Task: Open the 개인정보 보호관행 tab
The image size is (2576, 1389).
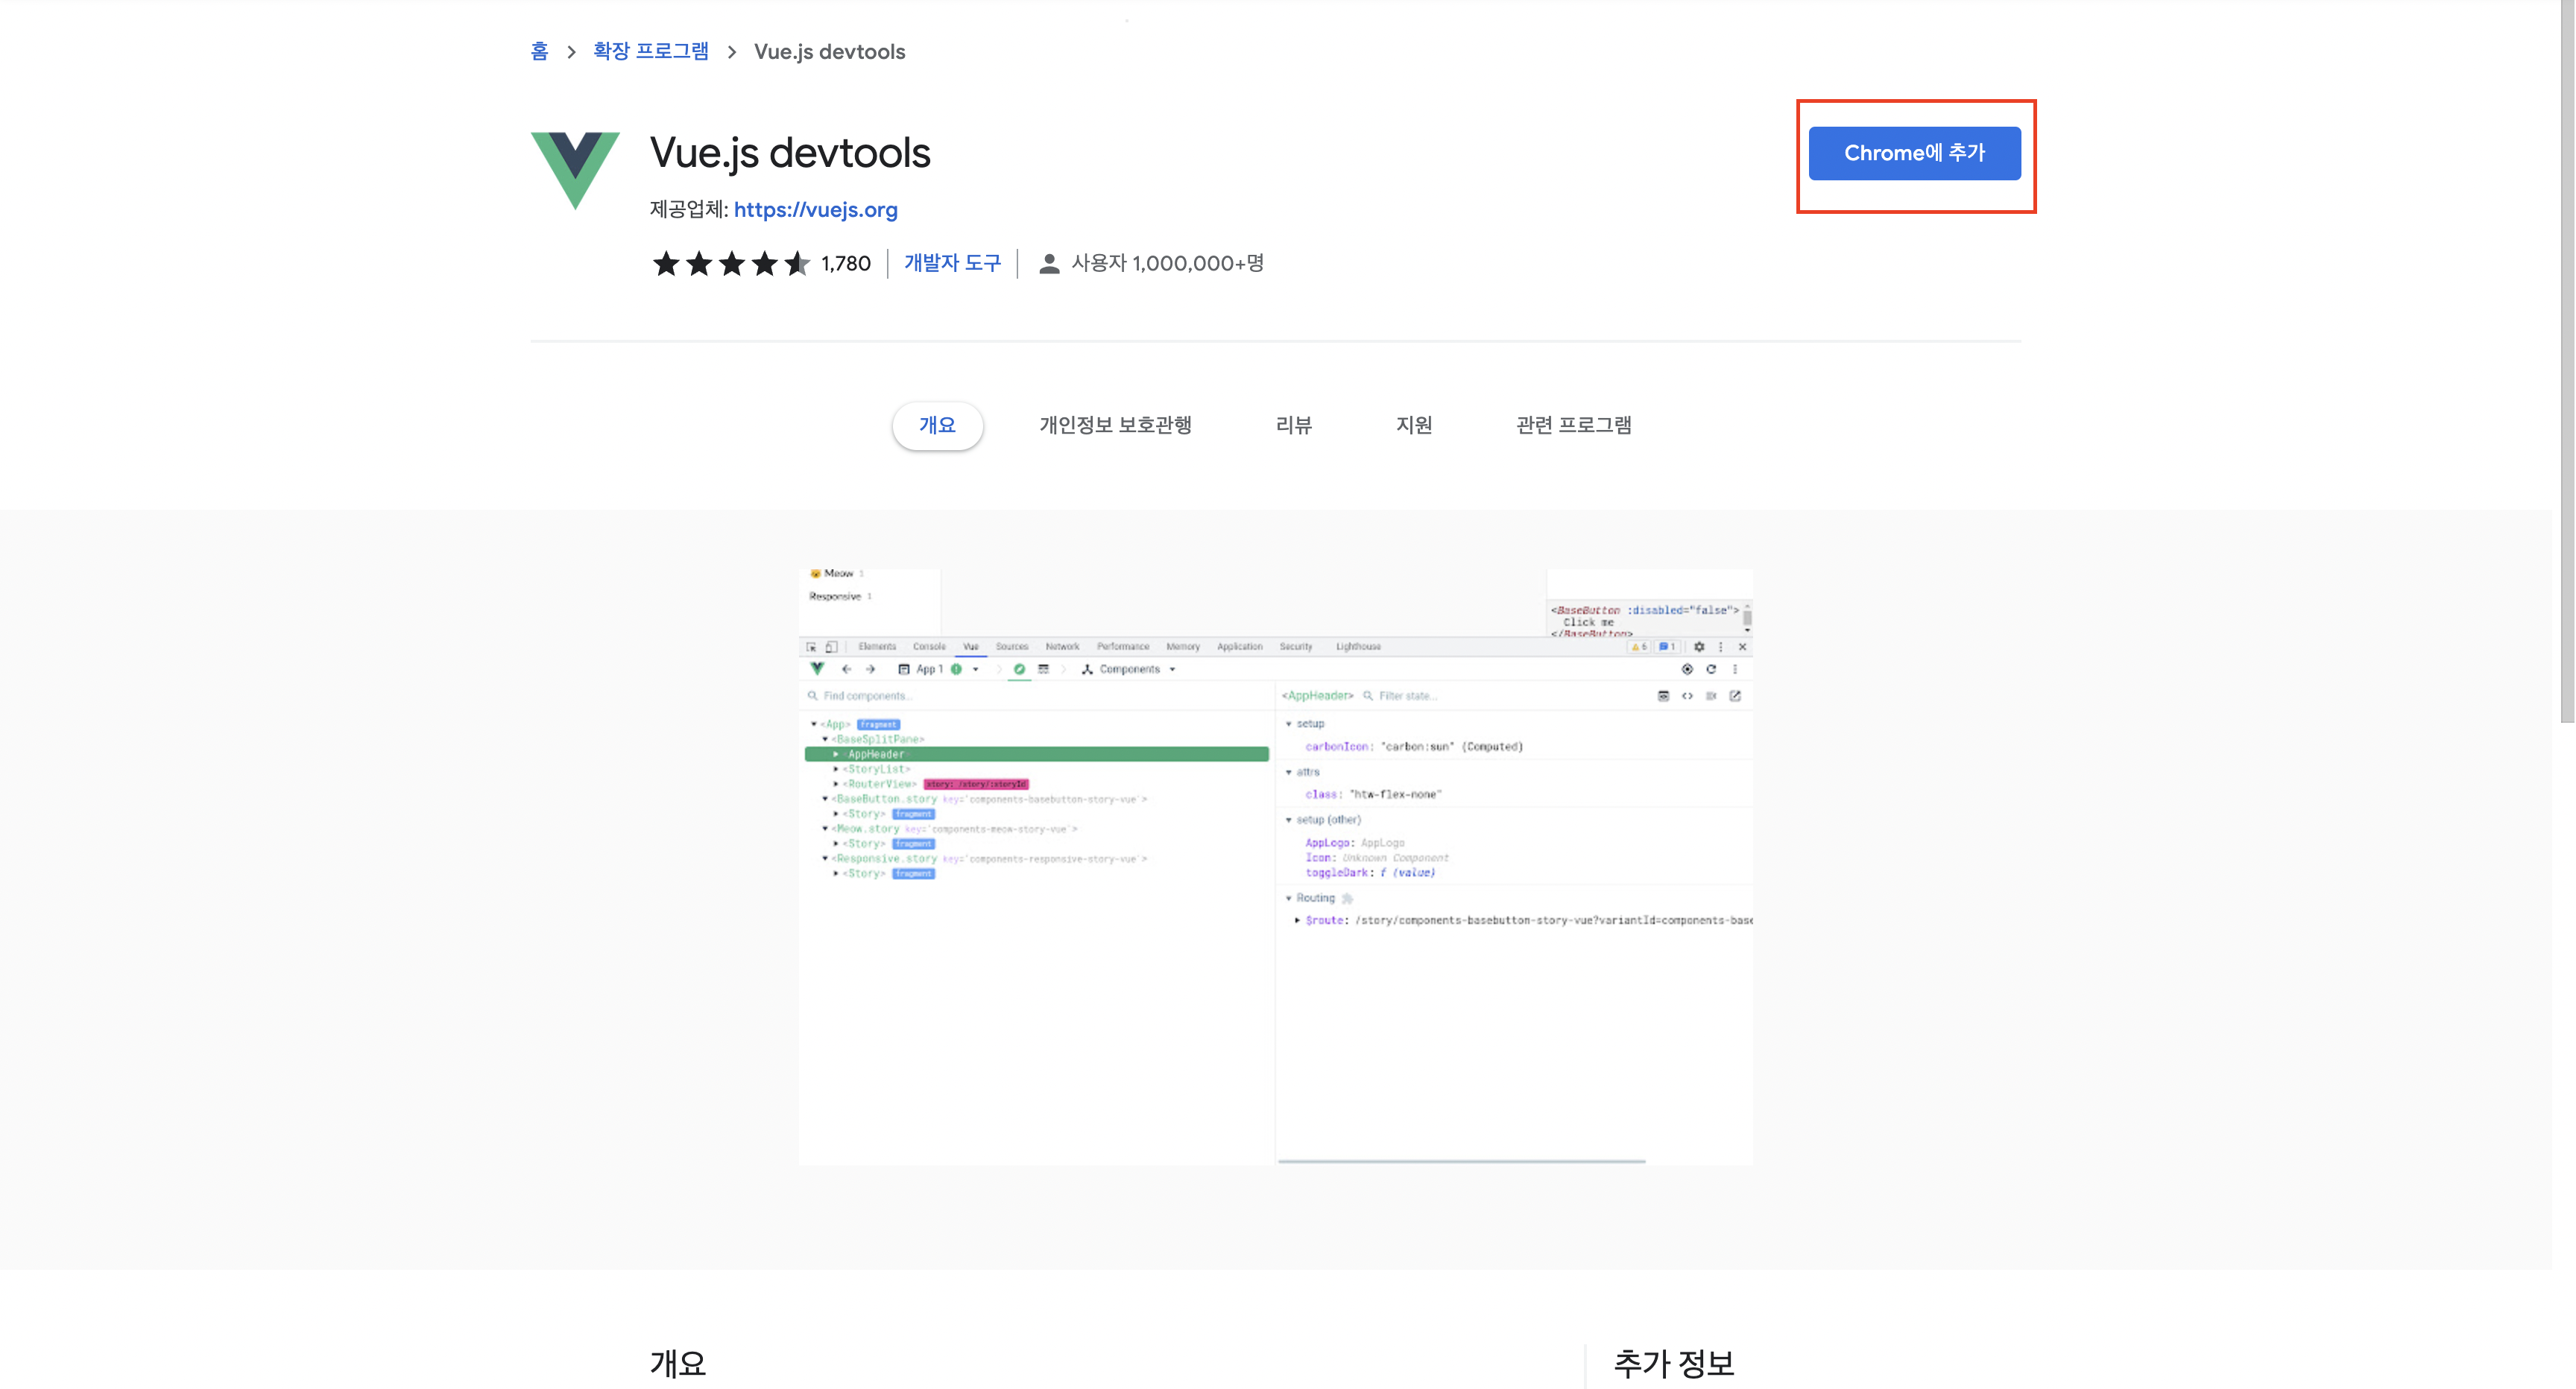Action: tap(1115, 425)
